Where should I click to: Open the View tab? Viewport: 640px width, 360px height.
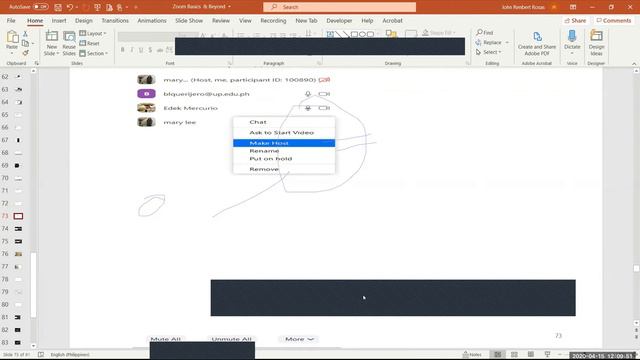[x=245, y=20]
